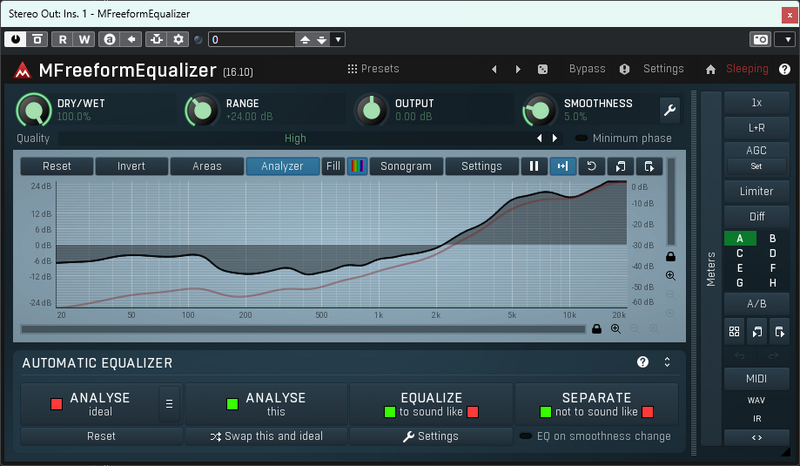Toggle EQ on smoothness change
The image size is (800, 466).
click(x=595, y=436)
